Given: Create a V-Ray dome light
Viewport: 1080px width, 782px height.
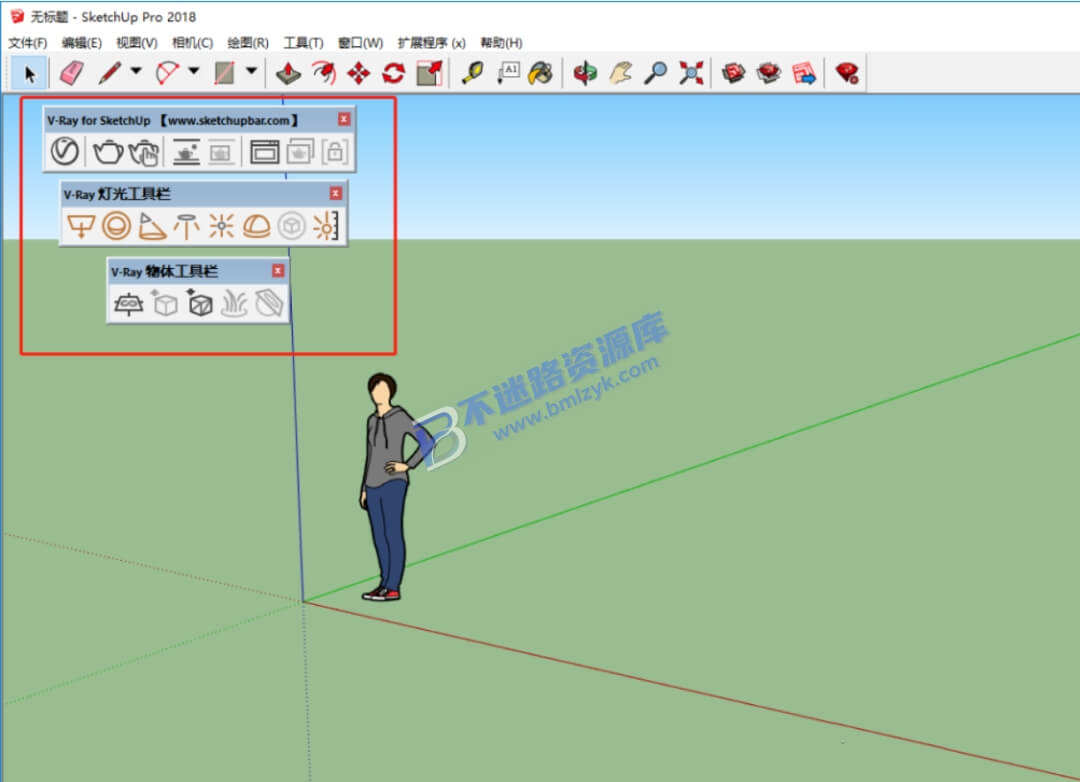Looking at the screenshot, I should (256, 226).
